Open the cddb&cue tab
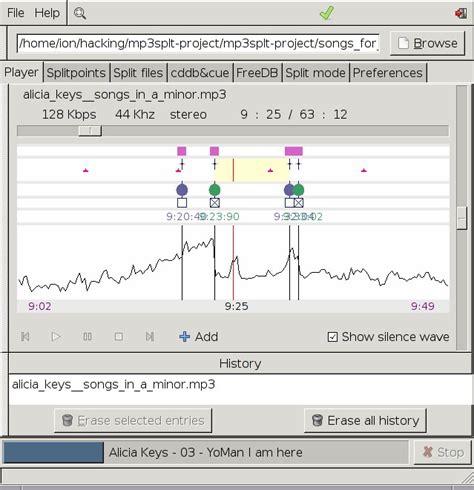474x490 pixels. 200,73
